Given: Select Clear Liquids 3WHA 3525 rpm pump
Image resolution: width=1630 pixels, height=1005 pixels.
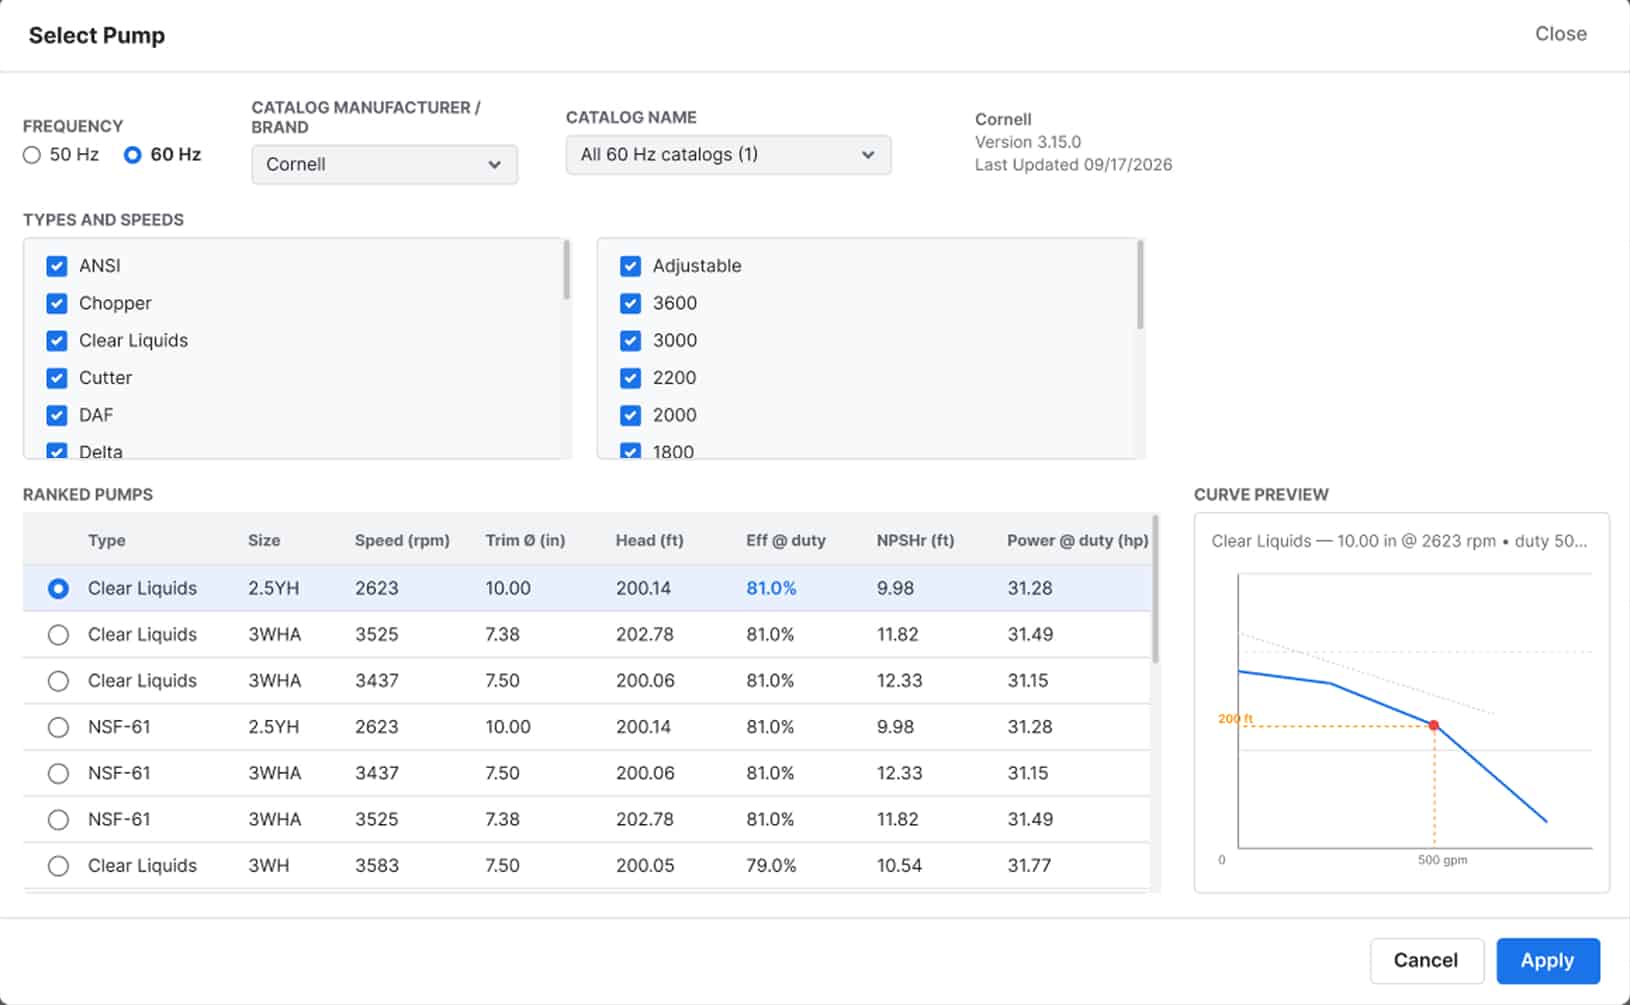Looking at the screenshot, I should (x=58, y=635).
